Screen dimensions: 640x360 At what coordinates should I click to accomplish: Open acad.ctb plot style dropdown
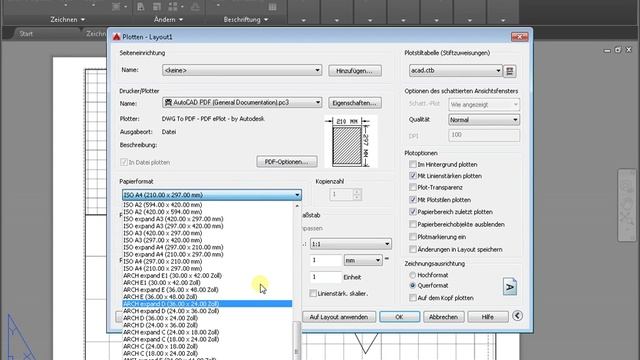tap(455, 71)
